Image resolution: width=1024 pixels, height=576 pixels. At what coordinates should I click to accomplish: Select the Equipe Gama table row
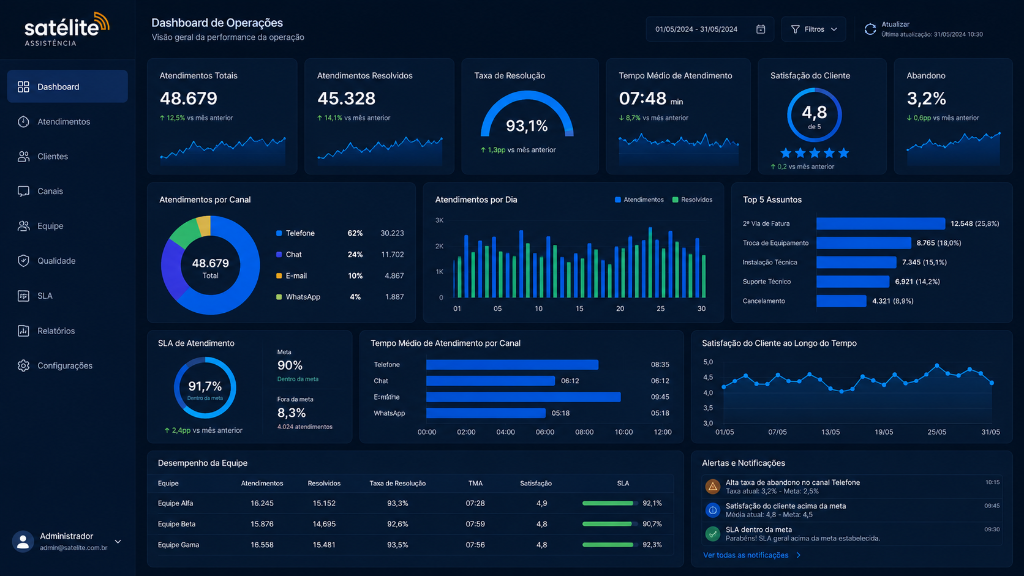(x=415, y=545)
